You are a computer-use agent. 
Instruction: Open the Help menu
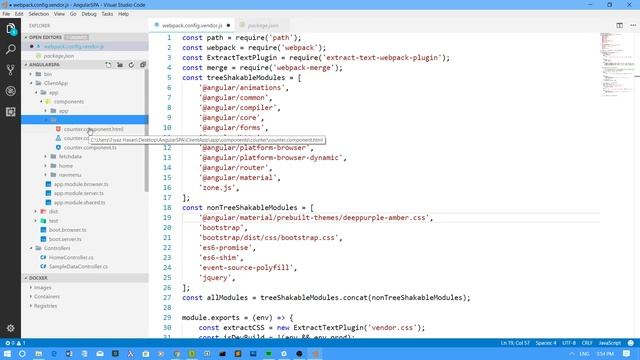[x=124, y=14]
